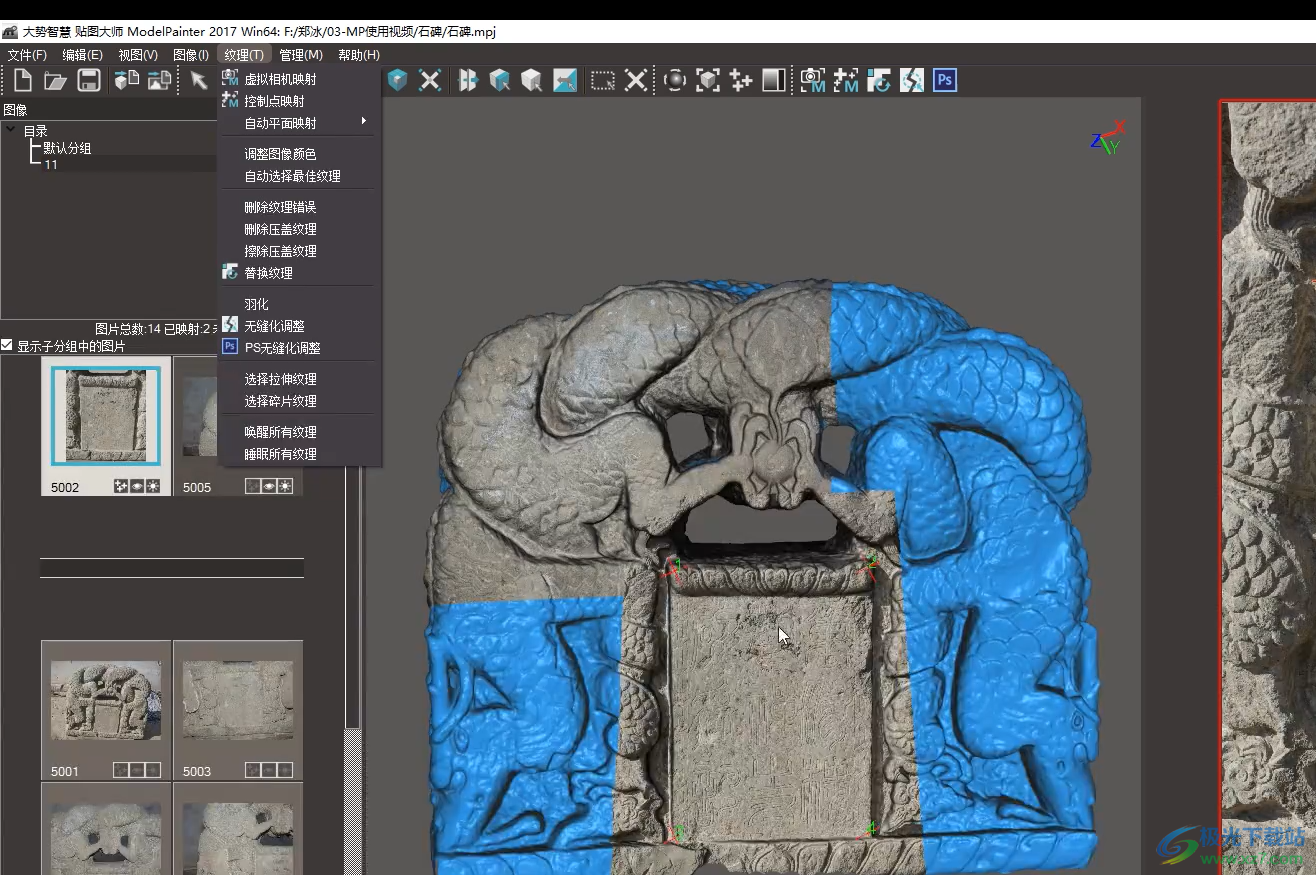Select the arrow pointer tool
The height and width of the screenshot is (875, 1316).
tap(199, 81)
